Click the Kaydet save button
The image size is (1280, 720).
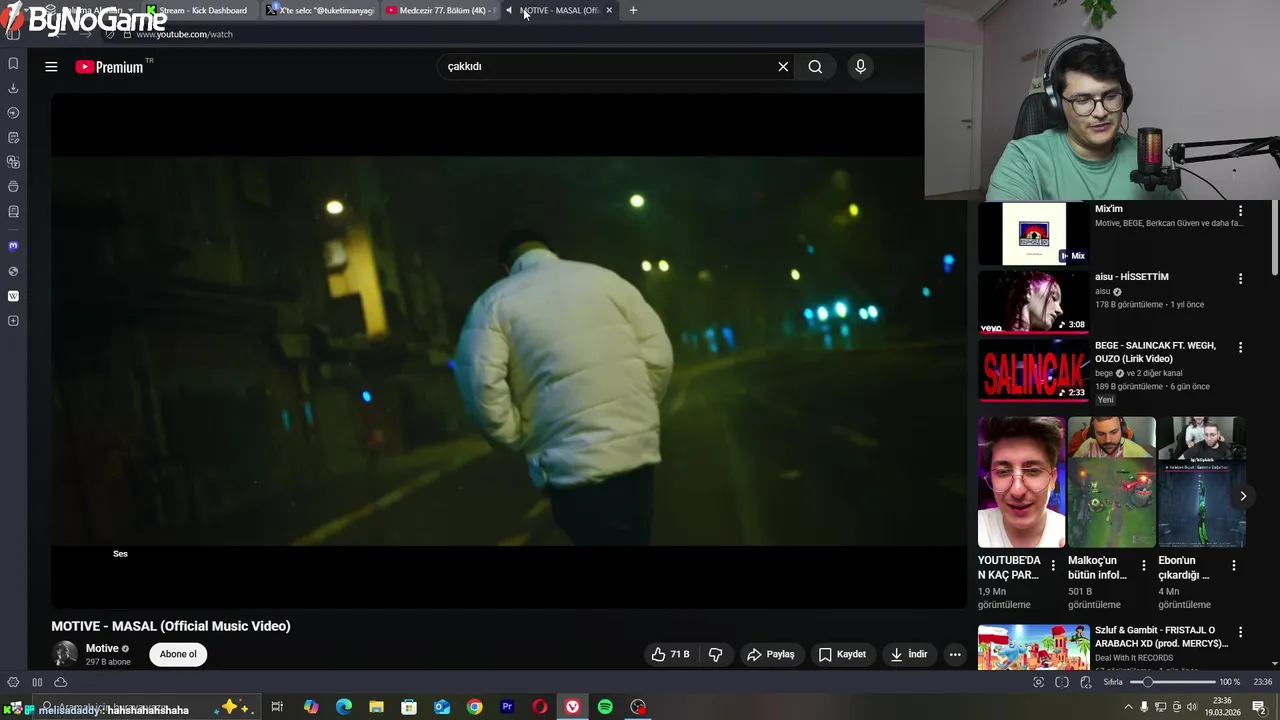coord(842,654)
